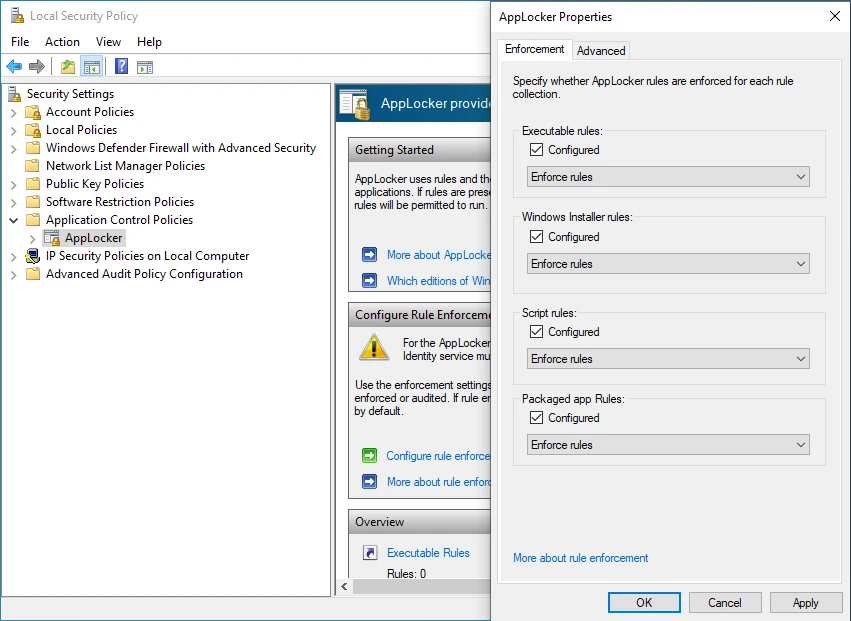The height and width of the screenshot is (621, 851).
Task: Click OK in AppLocker Properties
Action: click(644, 603)
